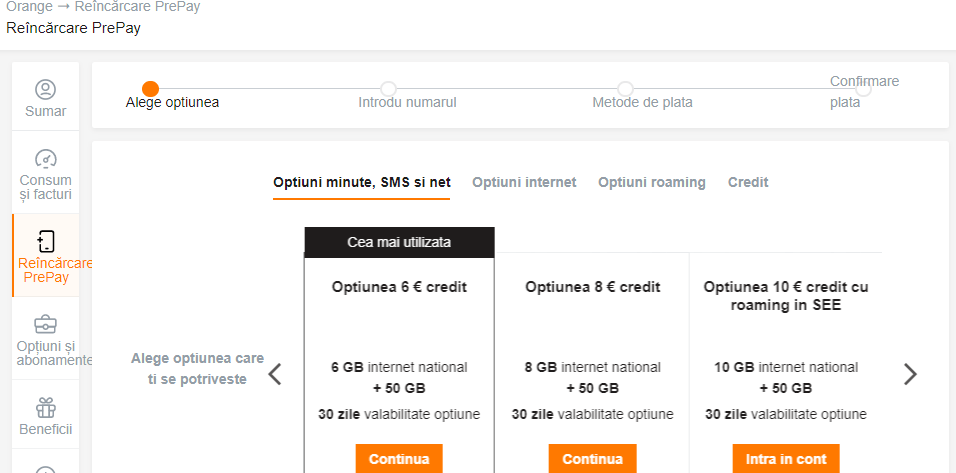Show previous options with left chevron
The height and width of the screenshot is (473, 956).
[275, 374]
